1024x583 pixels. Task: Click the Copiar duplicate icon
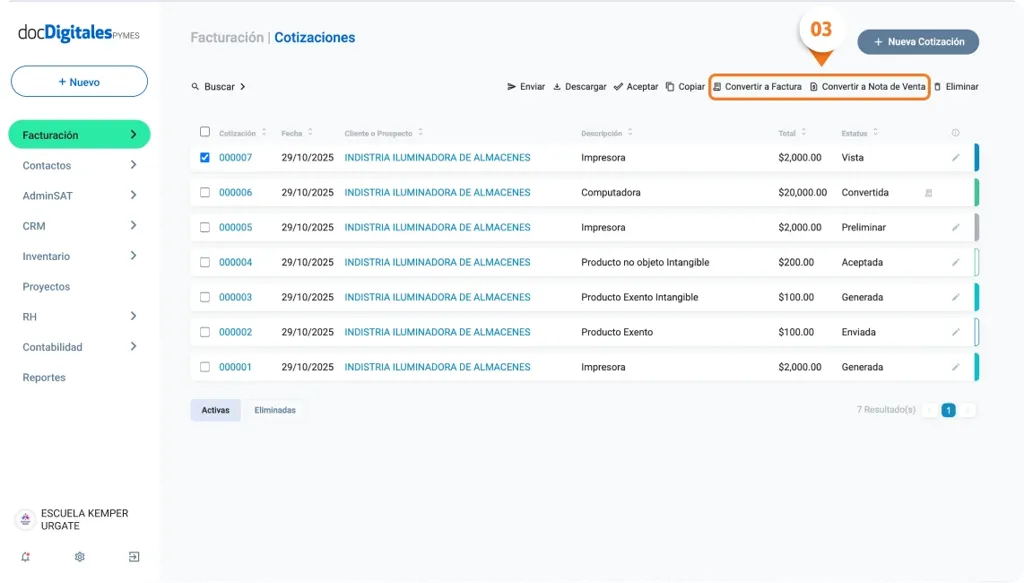tap(670, 87)
